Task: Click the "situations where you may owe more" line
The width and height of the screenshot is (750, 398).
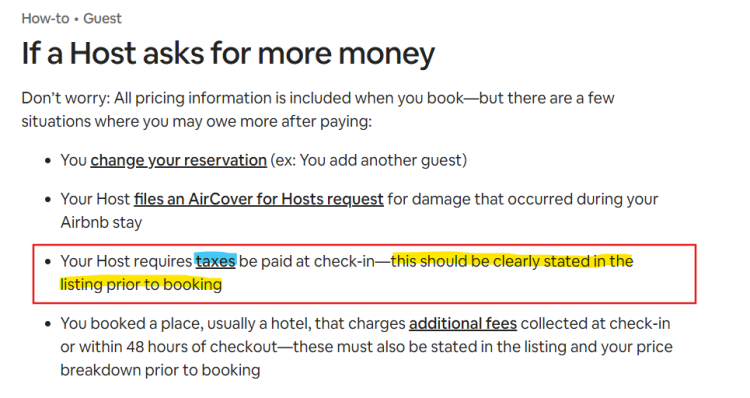Action: coord(197,122)
